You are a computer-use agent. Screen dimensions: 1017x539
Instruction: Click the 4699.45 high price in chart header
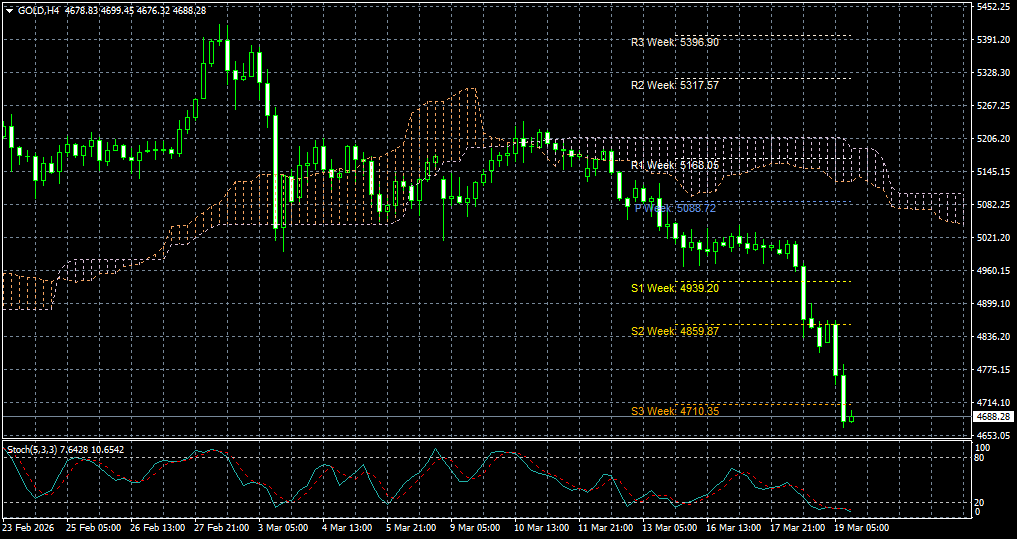click(119, 11)
